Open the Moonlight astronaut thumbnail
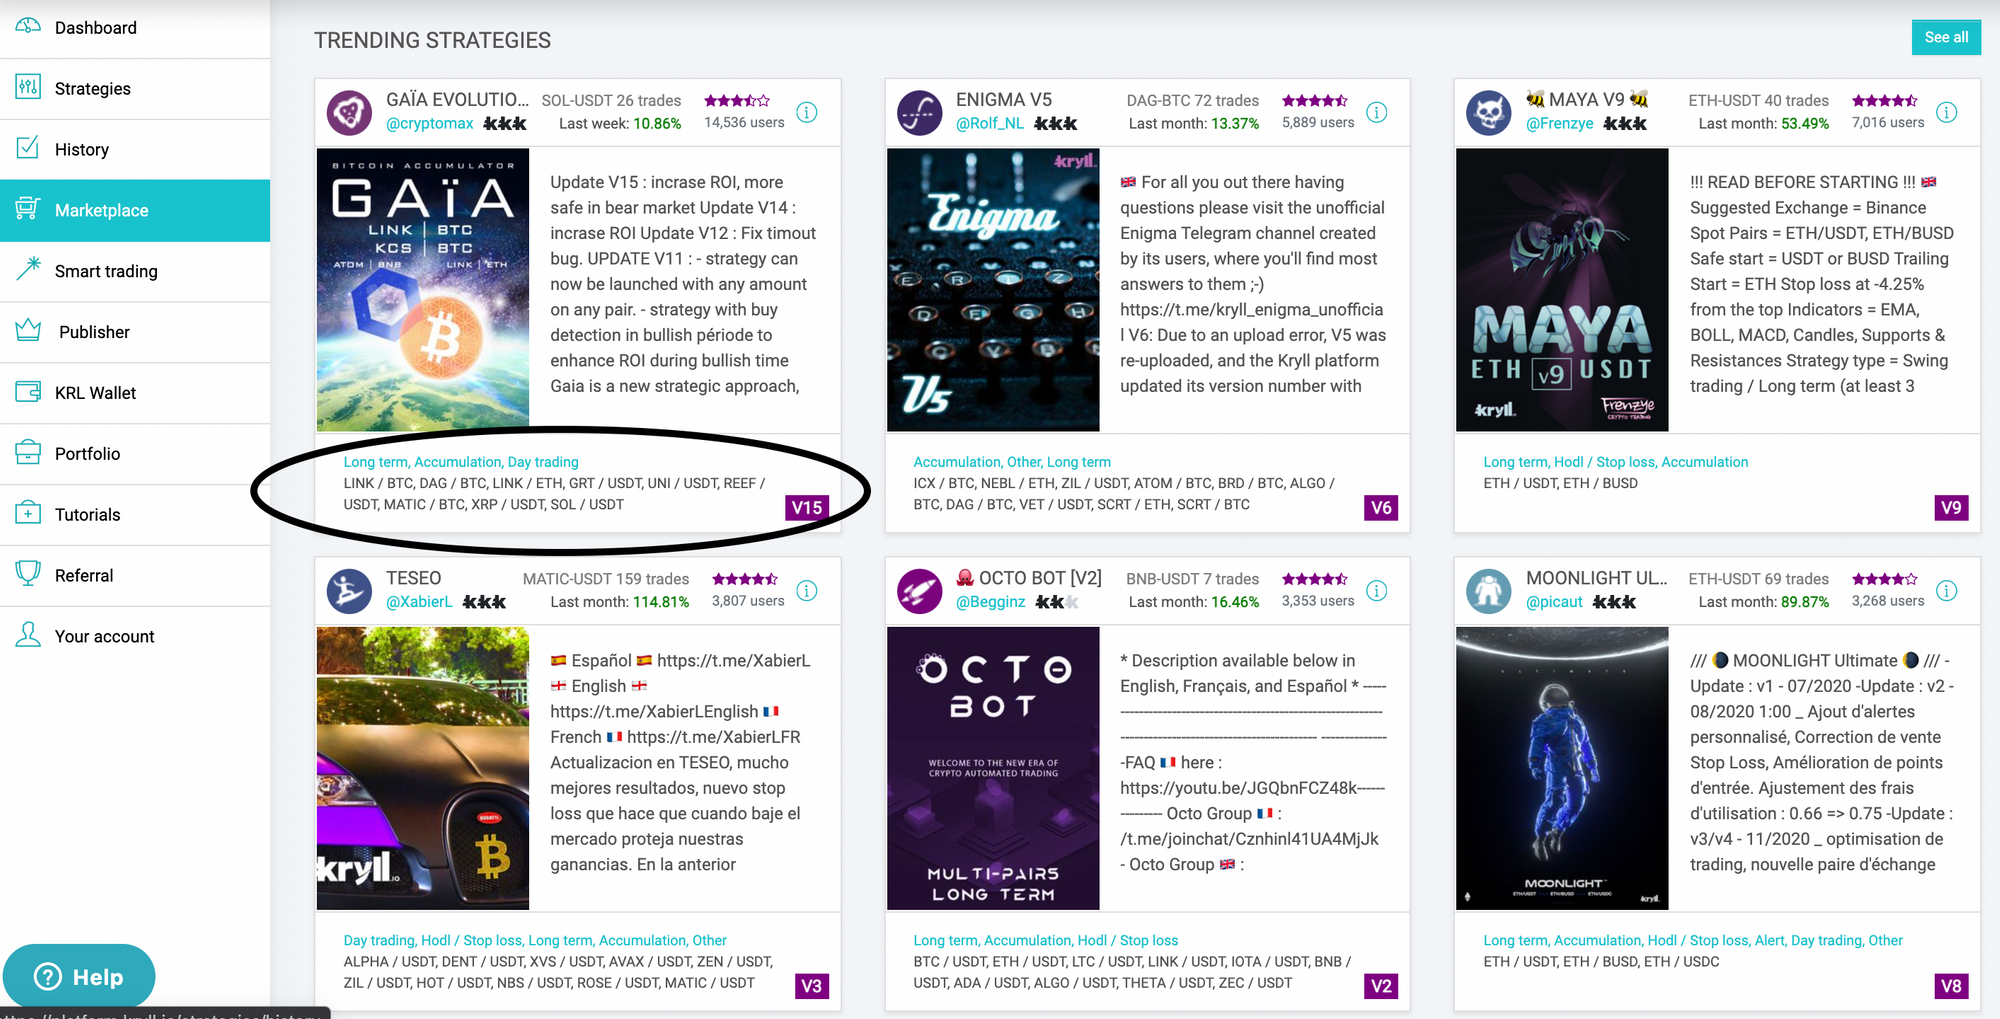Screen dimensions: 2000x1019 pos(1562,768)
